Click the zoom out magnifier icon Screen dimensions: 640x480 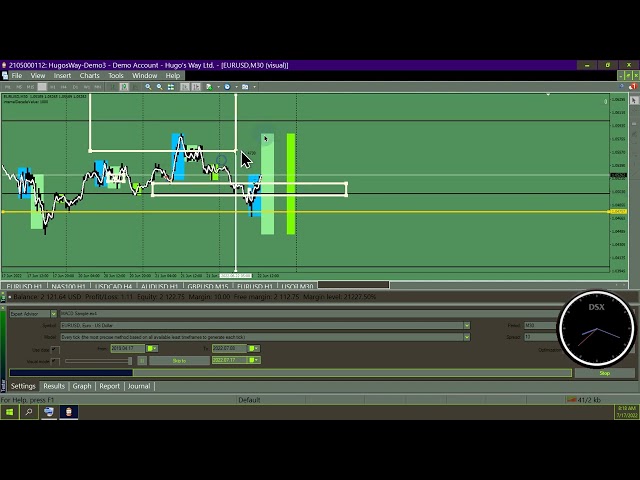pos(160,87)
